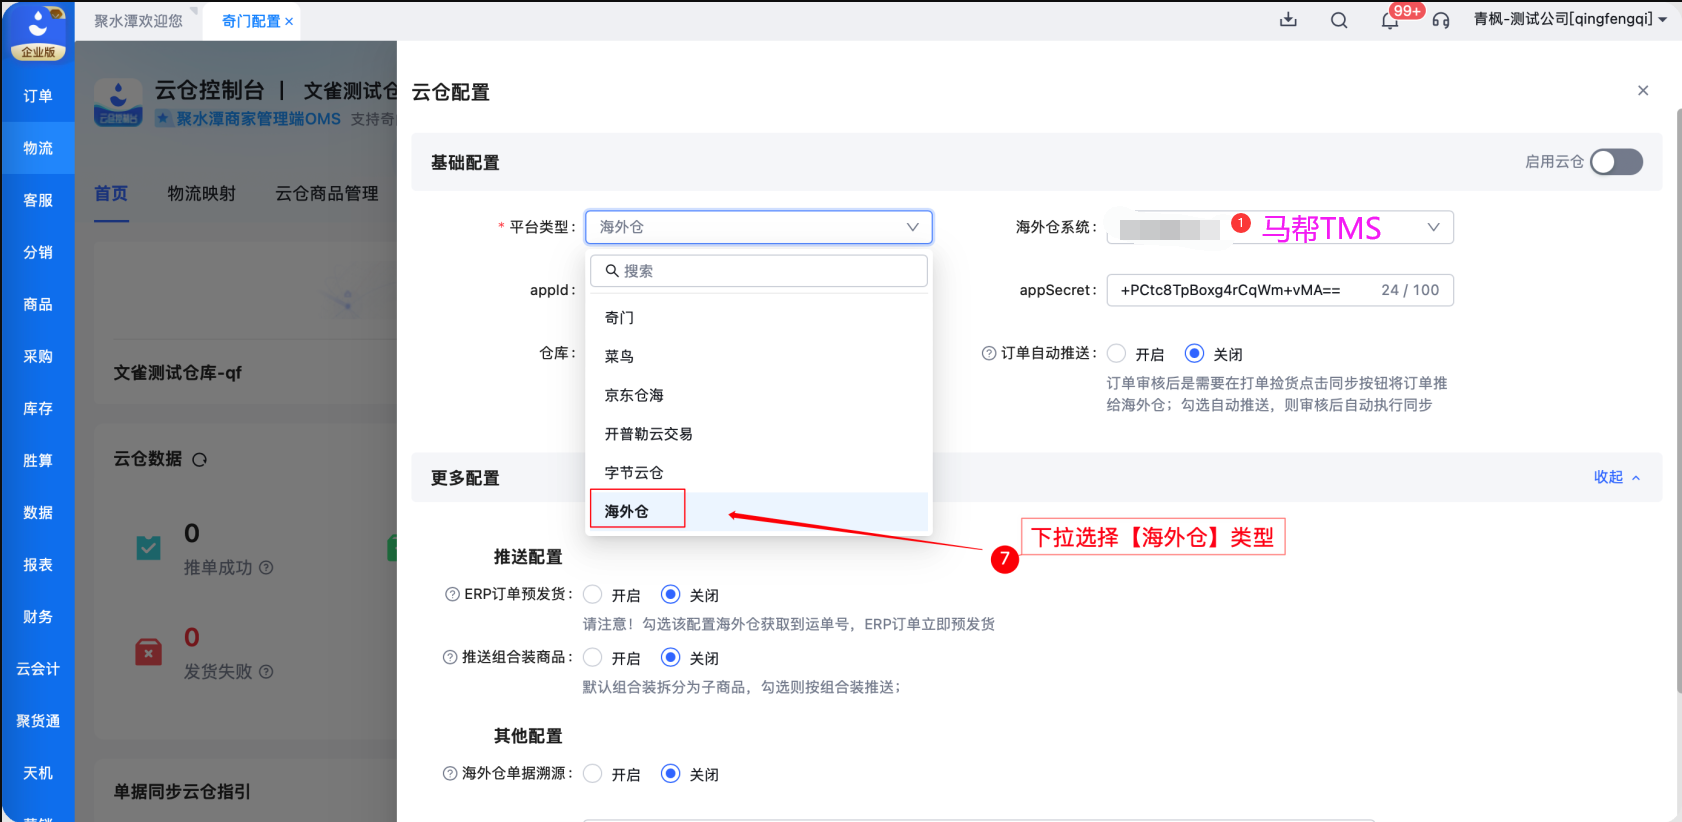Select 开启 for 海外仓单据溯源
The width and height of the screenshot is (1682, 822).
tap(593, 773)
